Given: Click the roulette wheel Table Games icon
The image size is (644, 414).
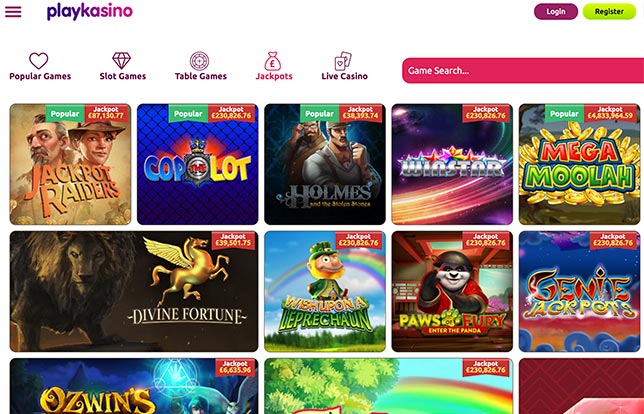Looking at the screenshot, I should (200, 61).
